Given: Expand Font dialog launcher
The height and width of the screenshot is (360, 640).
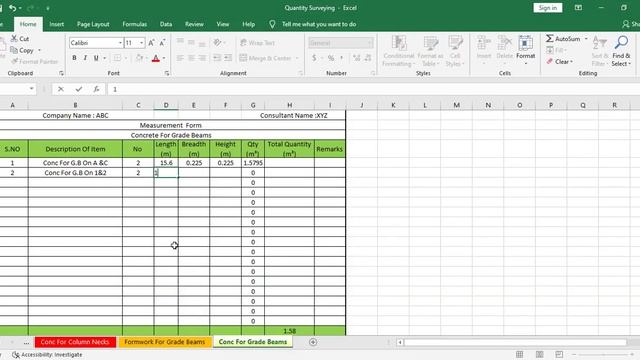Looking at the screenshot, I should tap(167, 73).
